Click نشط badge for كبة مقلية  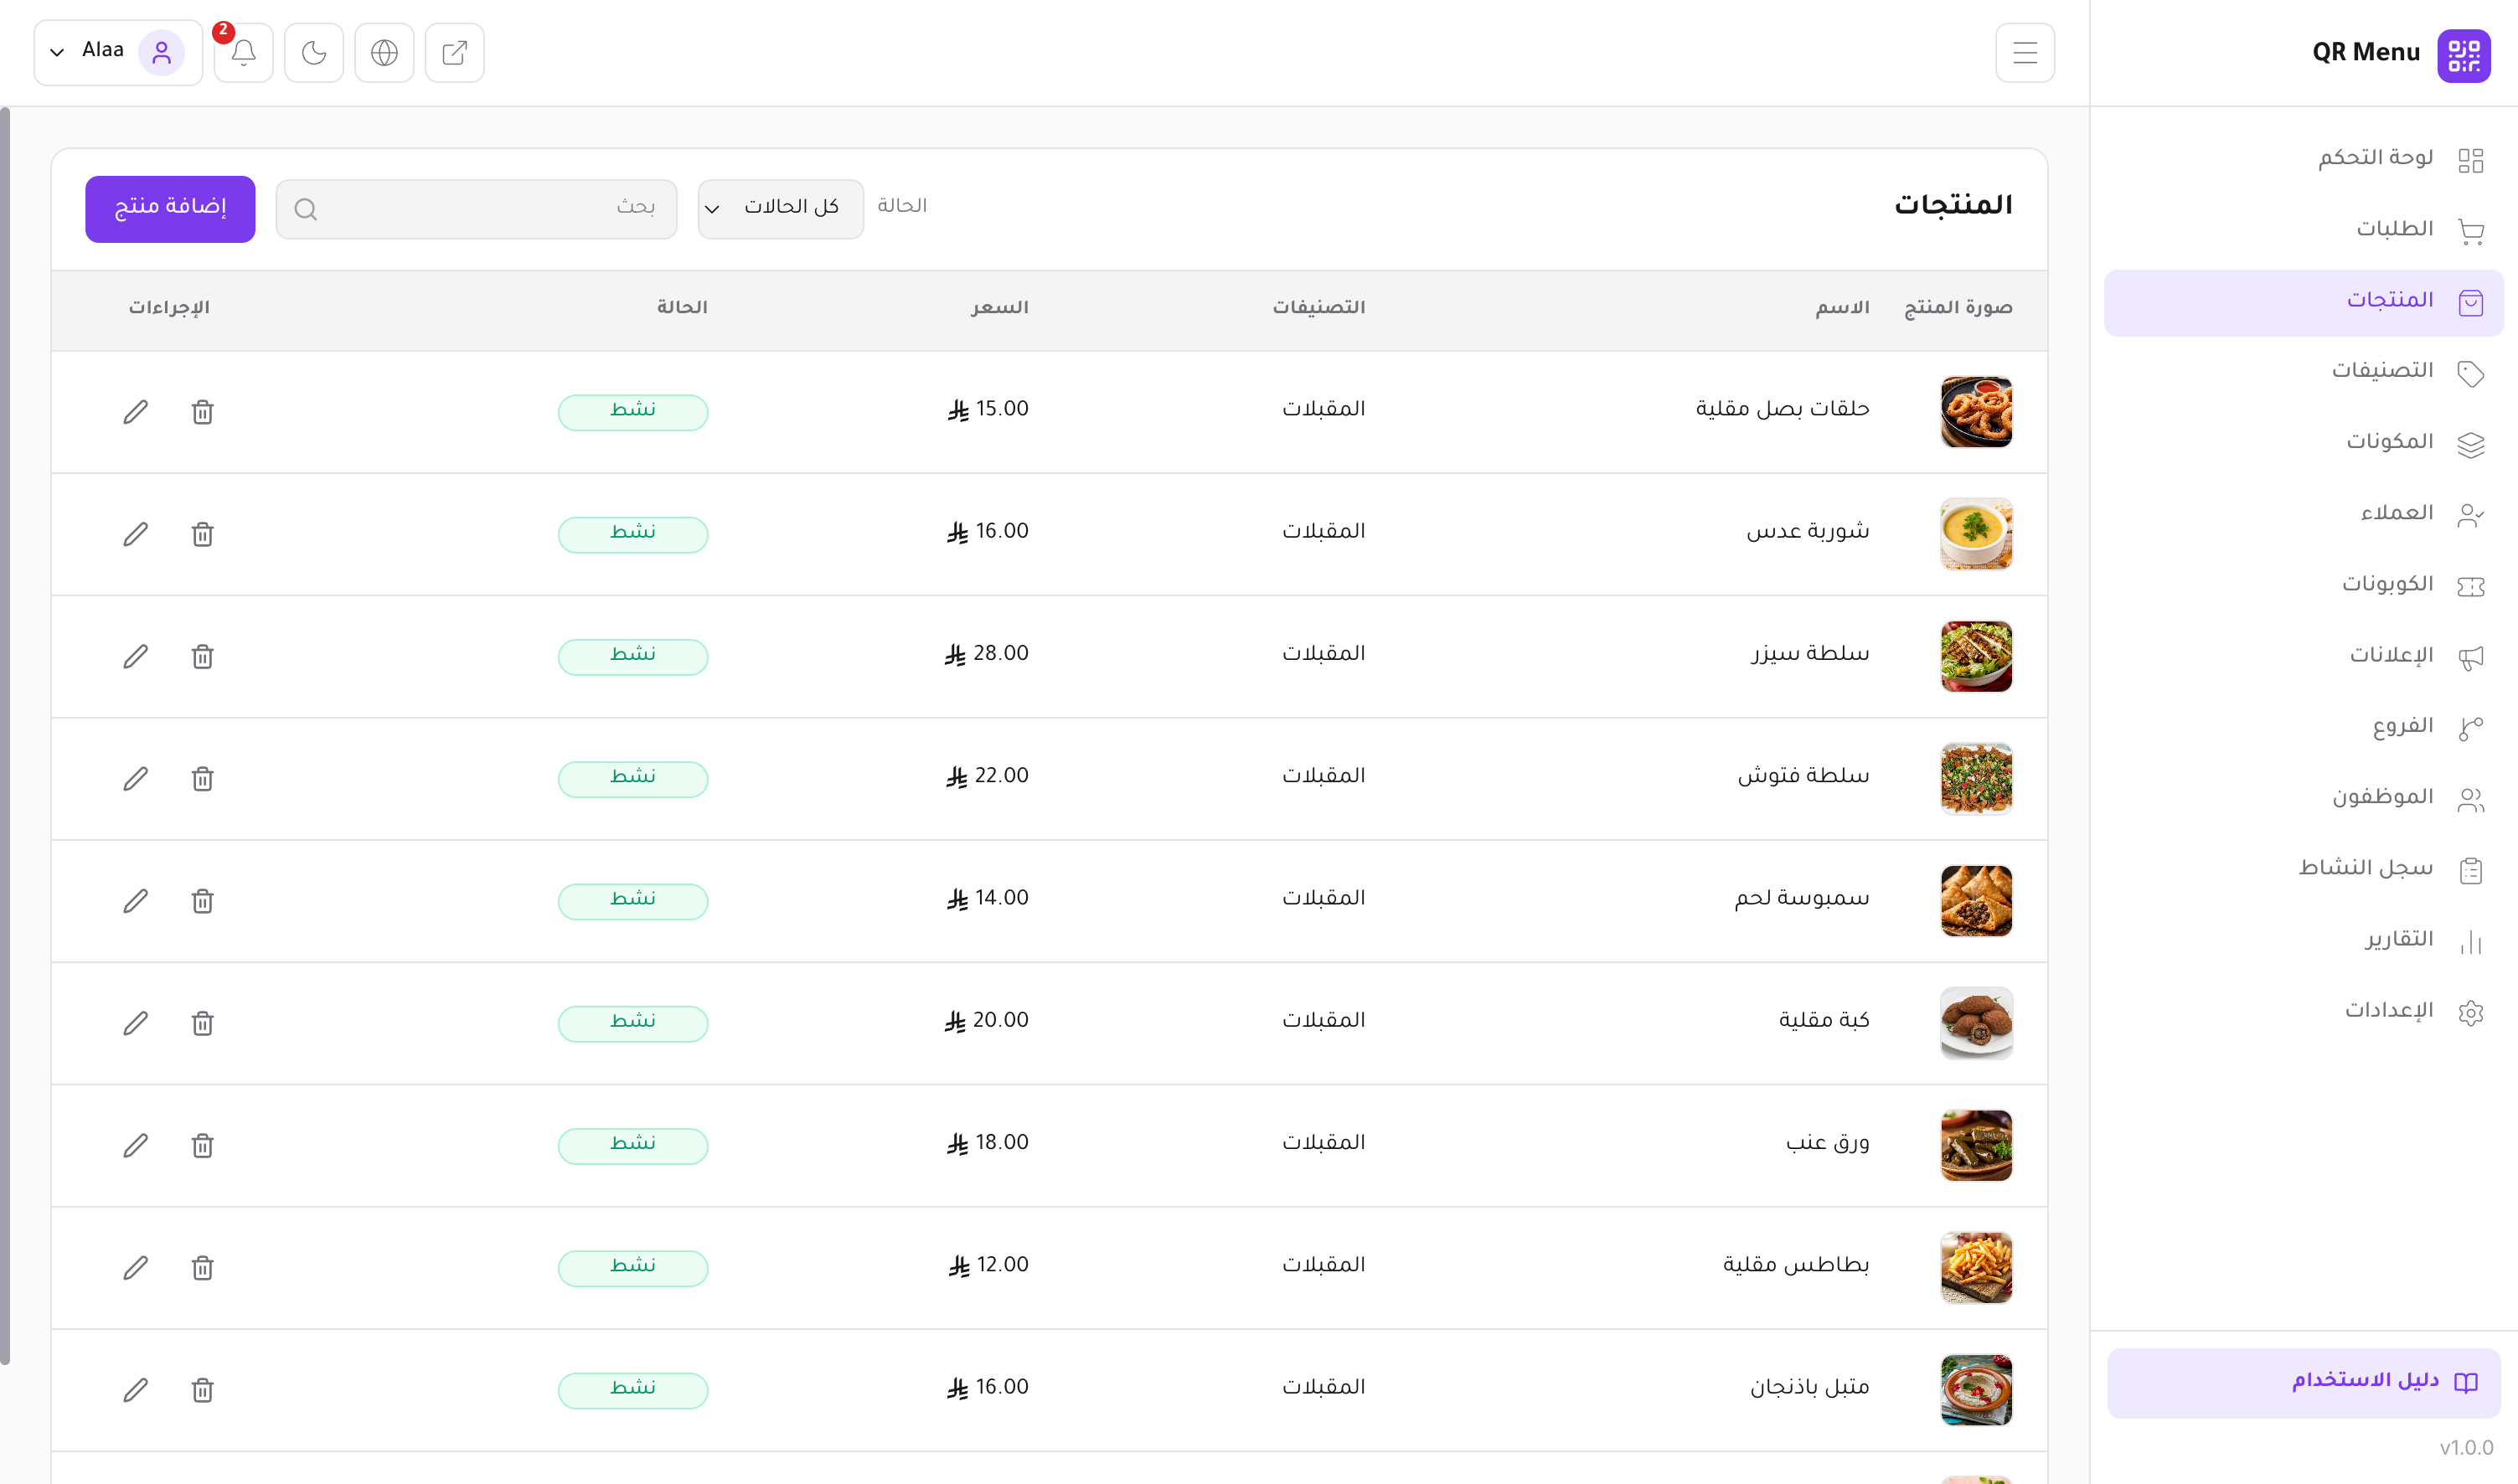pyautogui.click(x=633, y=1023)
